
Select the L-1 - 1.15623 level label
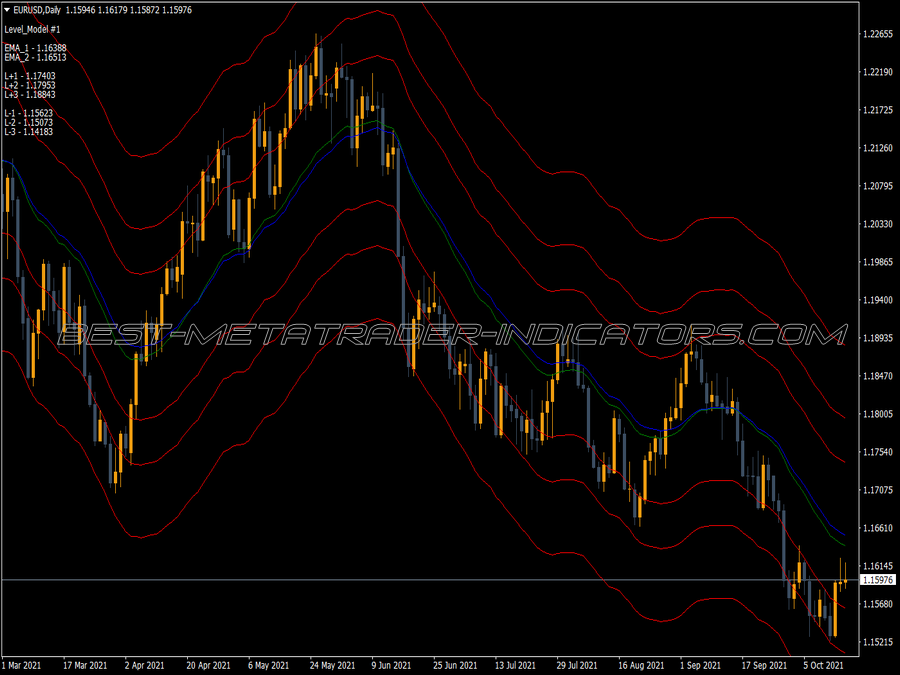(29, 113)
